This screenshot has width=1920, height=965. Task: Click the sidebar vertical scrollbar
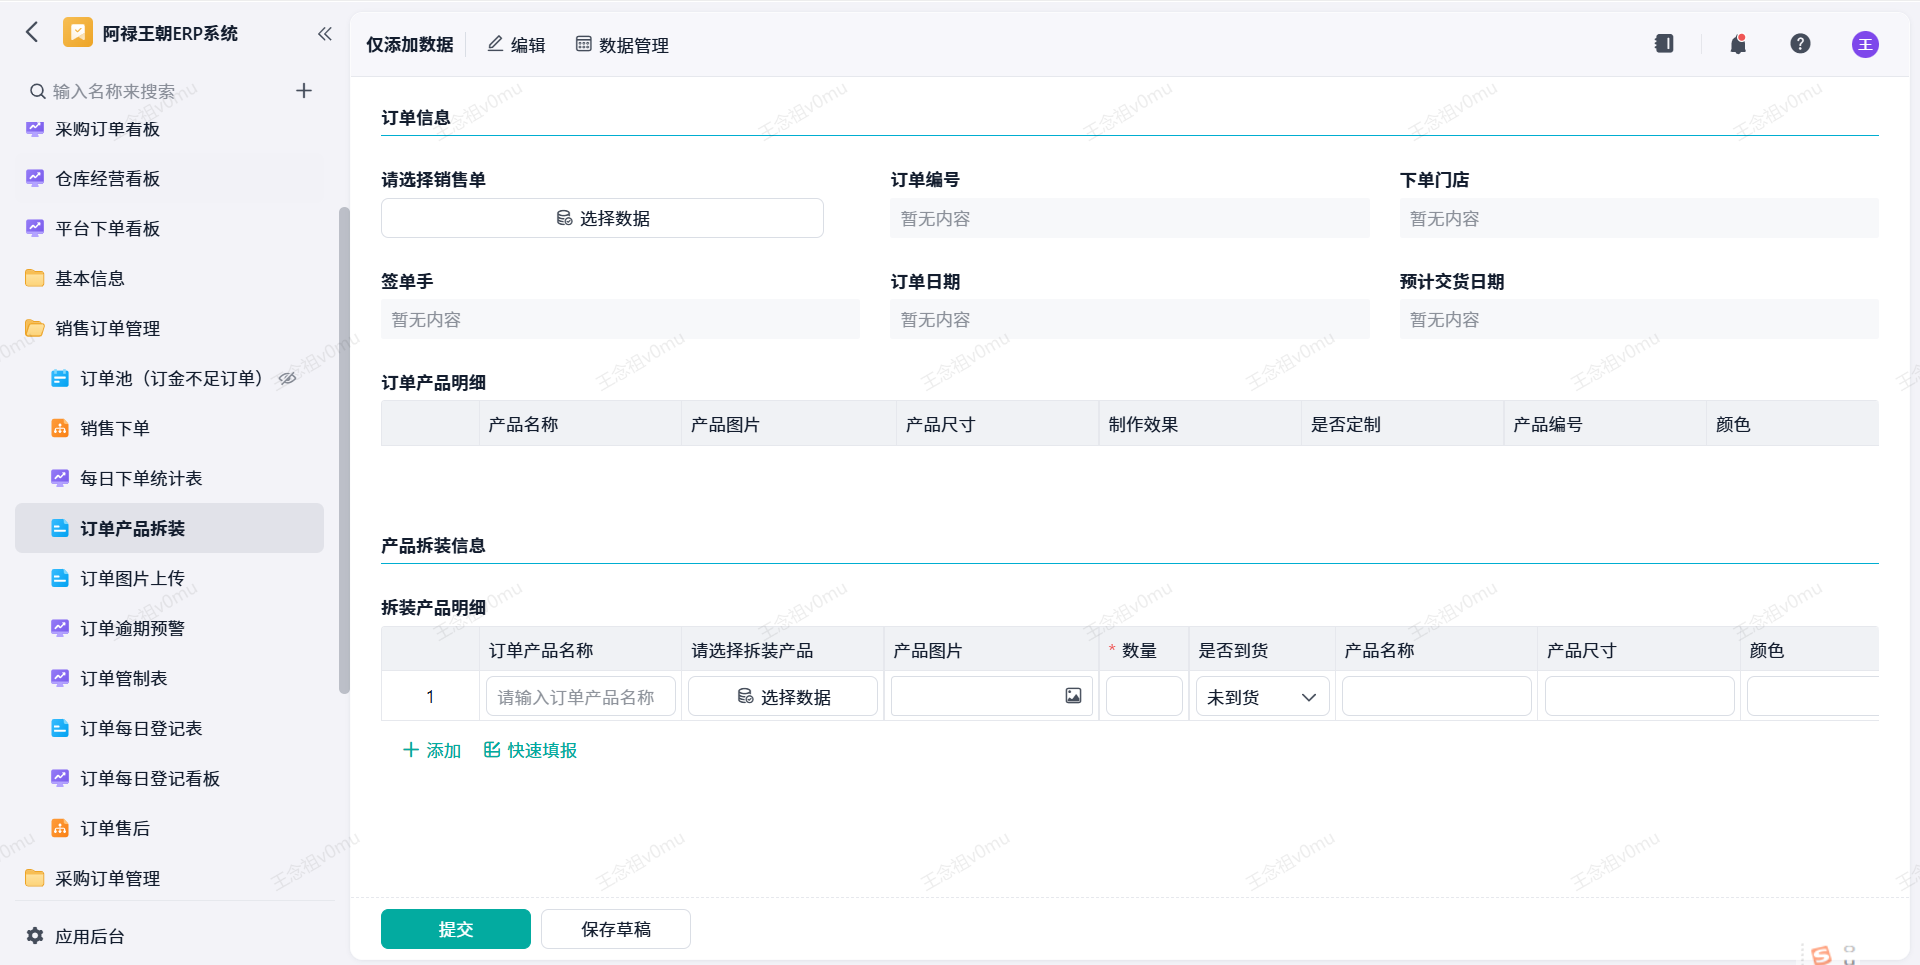pyautogui.click(x=344, y=450)
